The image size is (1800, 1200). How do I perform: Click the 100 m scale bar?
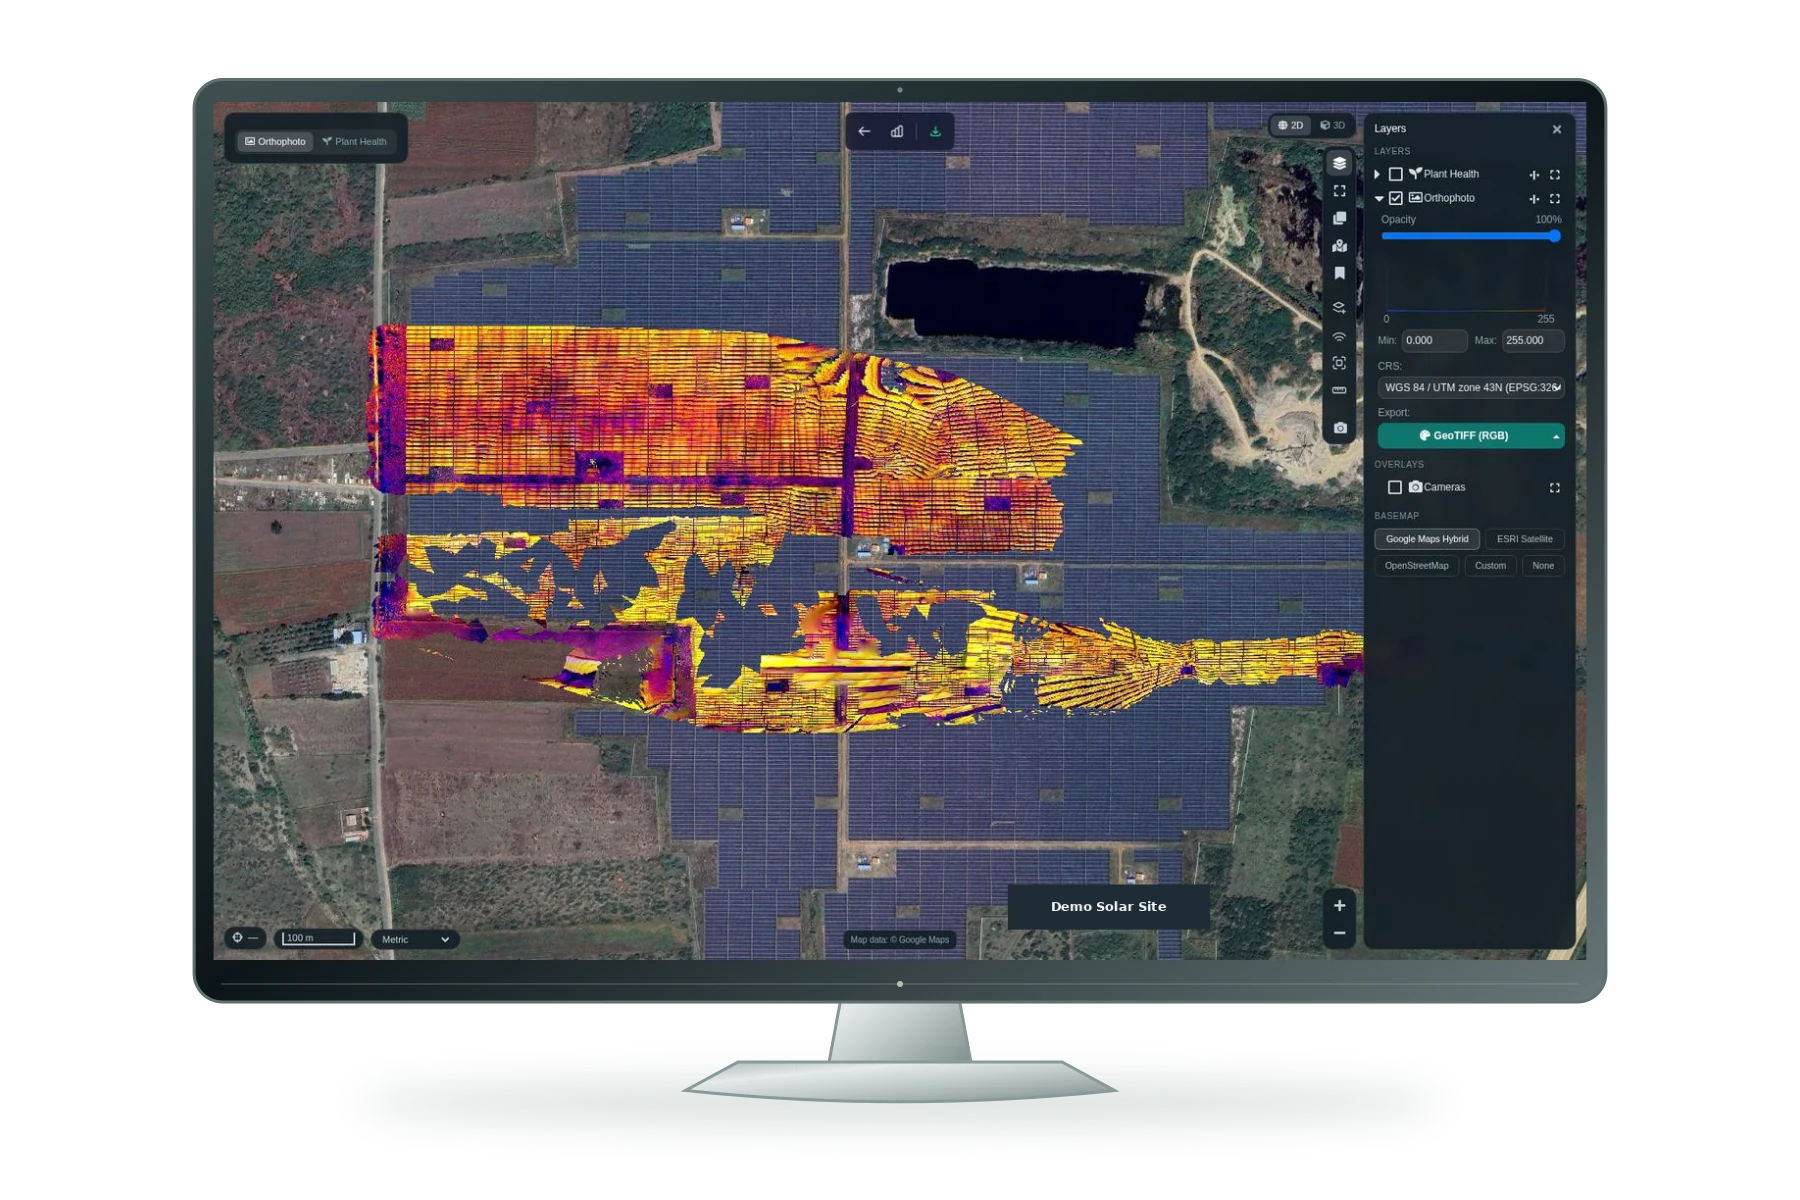point(318,938)
